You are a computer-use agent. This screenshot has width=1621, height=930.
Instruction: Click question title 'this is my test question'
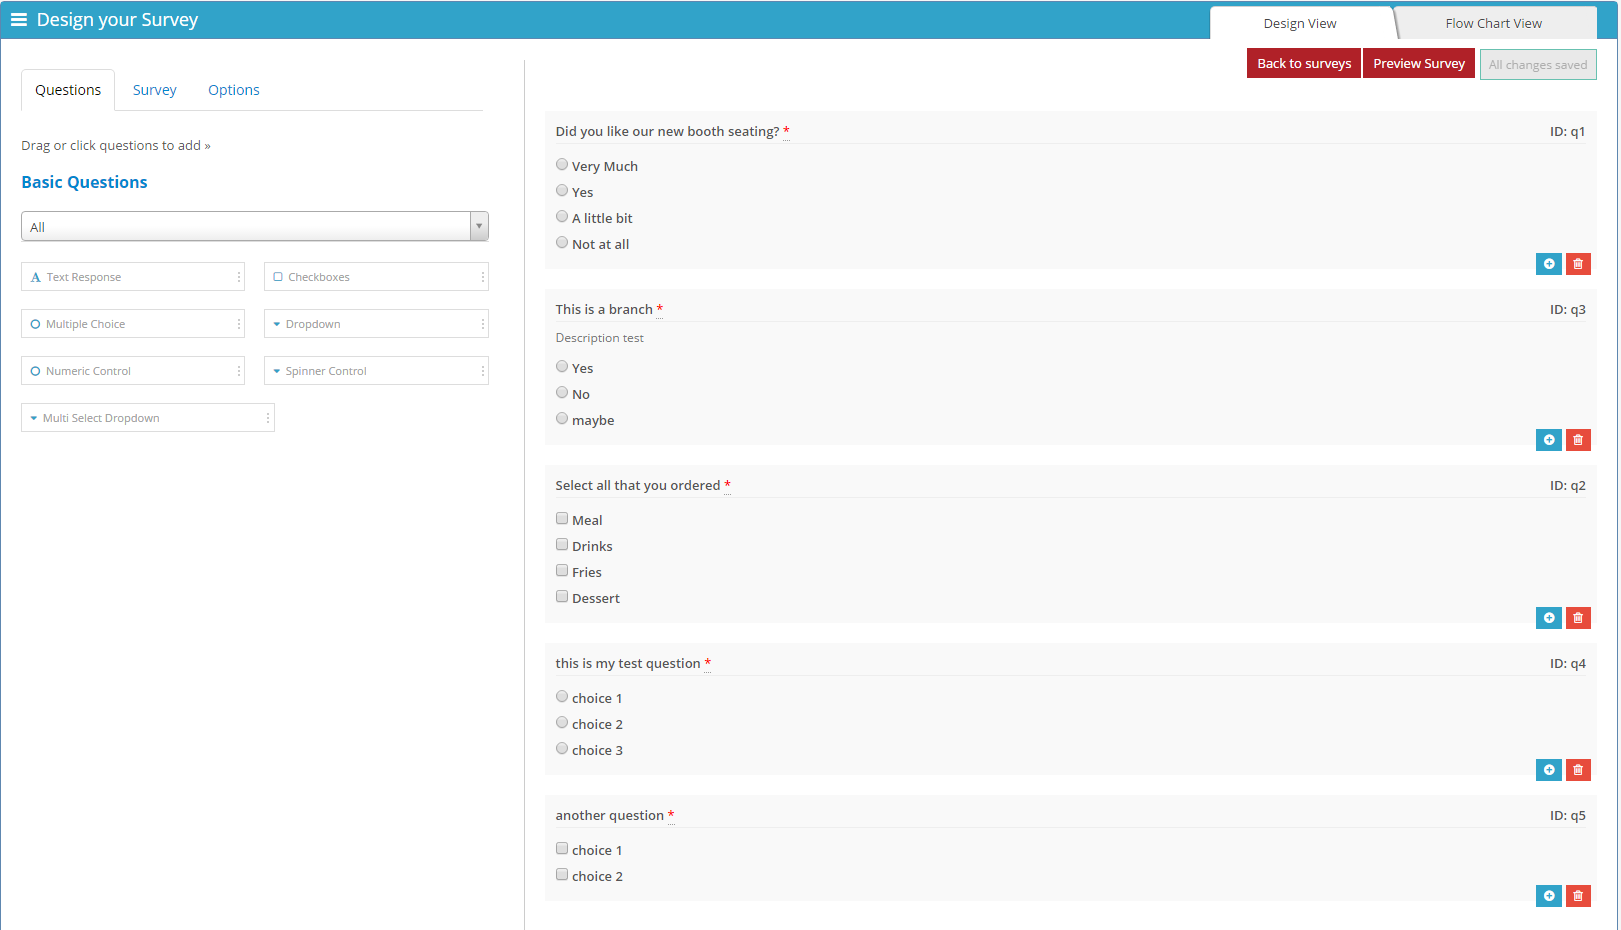(628, 663)
